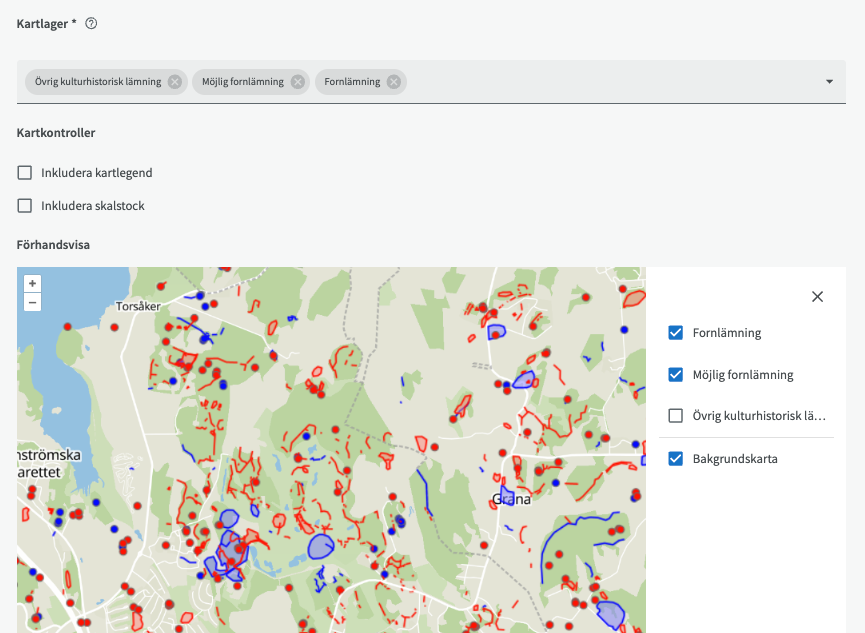Click the Kartkontroller section heading
The width and height of the screenshot is (865, 633).
pyautogui.click(x=56, y=132)
